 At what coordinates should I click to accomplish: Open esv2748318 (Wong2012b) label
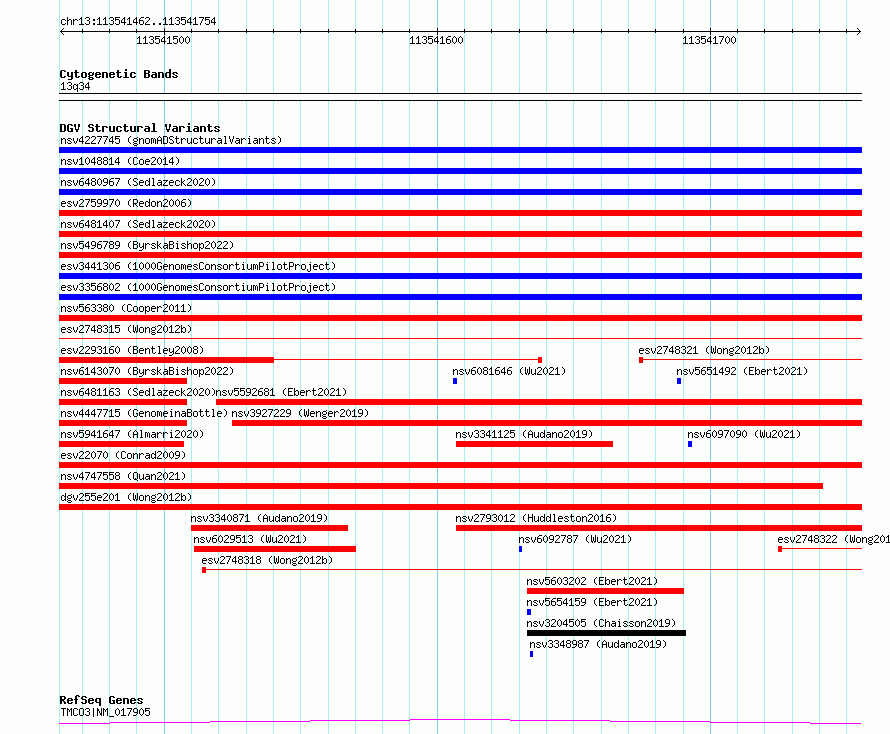(267, 560)
